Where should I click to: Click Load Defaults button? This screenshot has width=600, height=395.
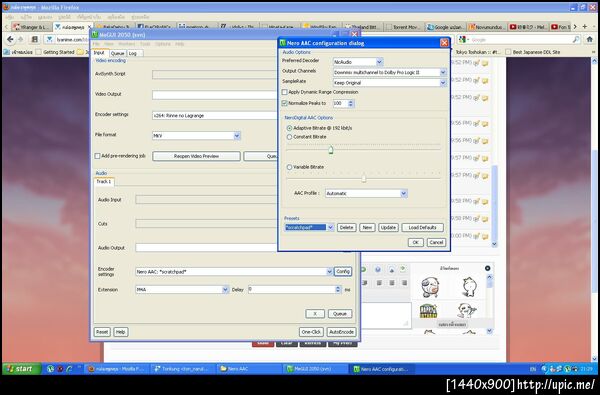pos(422,227)
